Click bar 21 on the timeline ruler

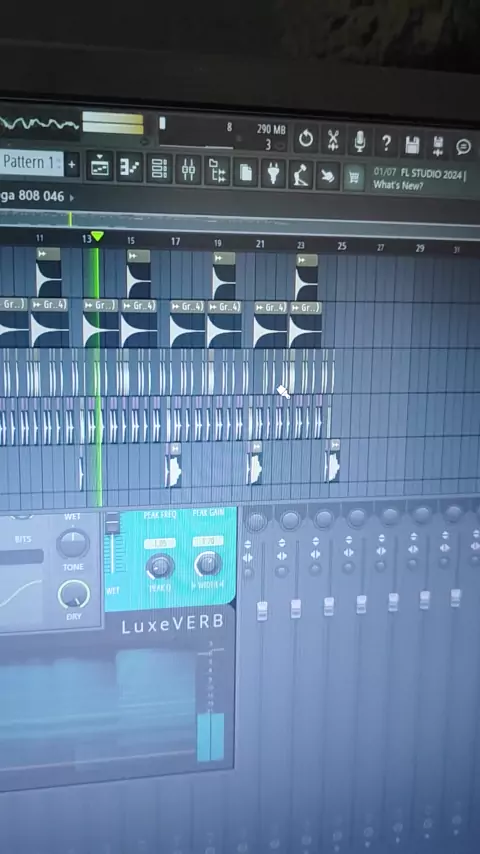coord(260,244)
